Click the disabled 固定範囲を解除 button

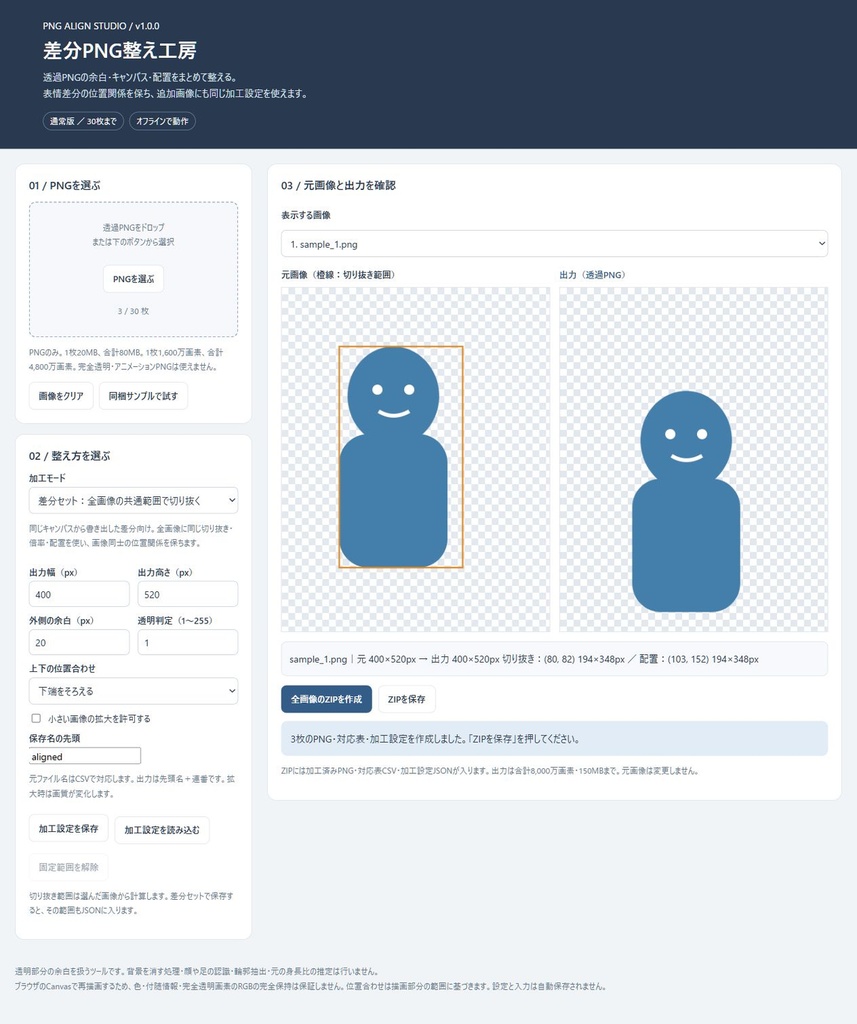pyautogui.click(x=69, y=867)
